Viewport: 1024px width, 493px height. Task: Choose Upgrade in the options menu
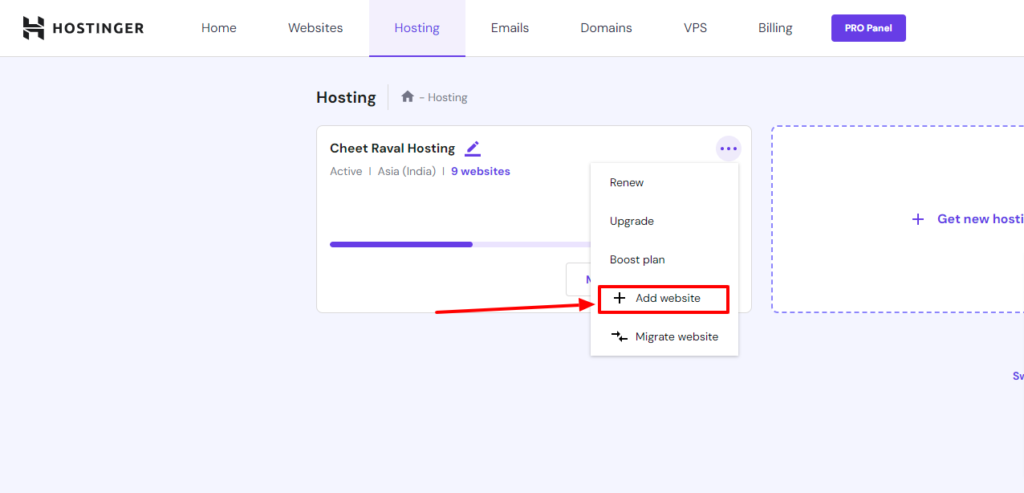click(632, 221)
